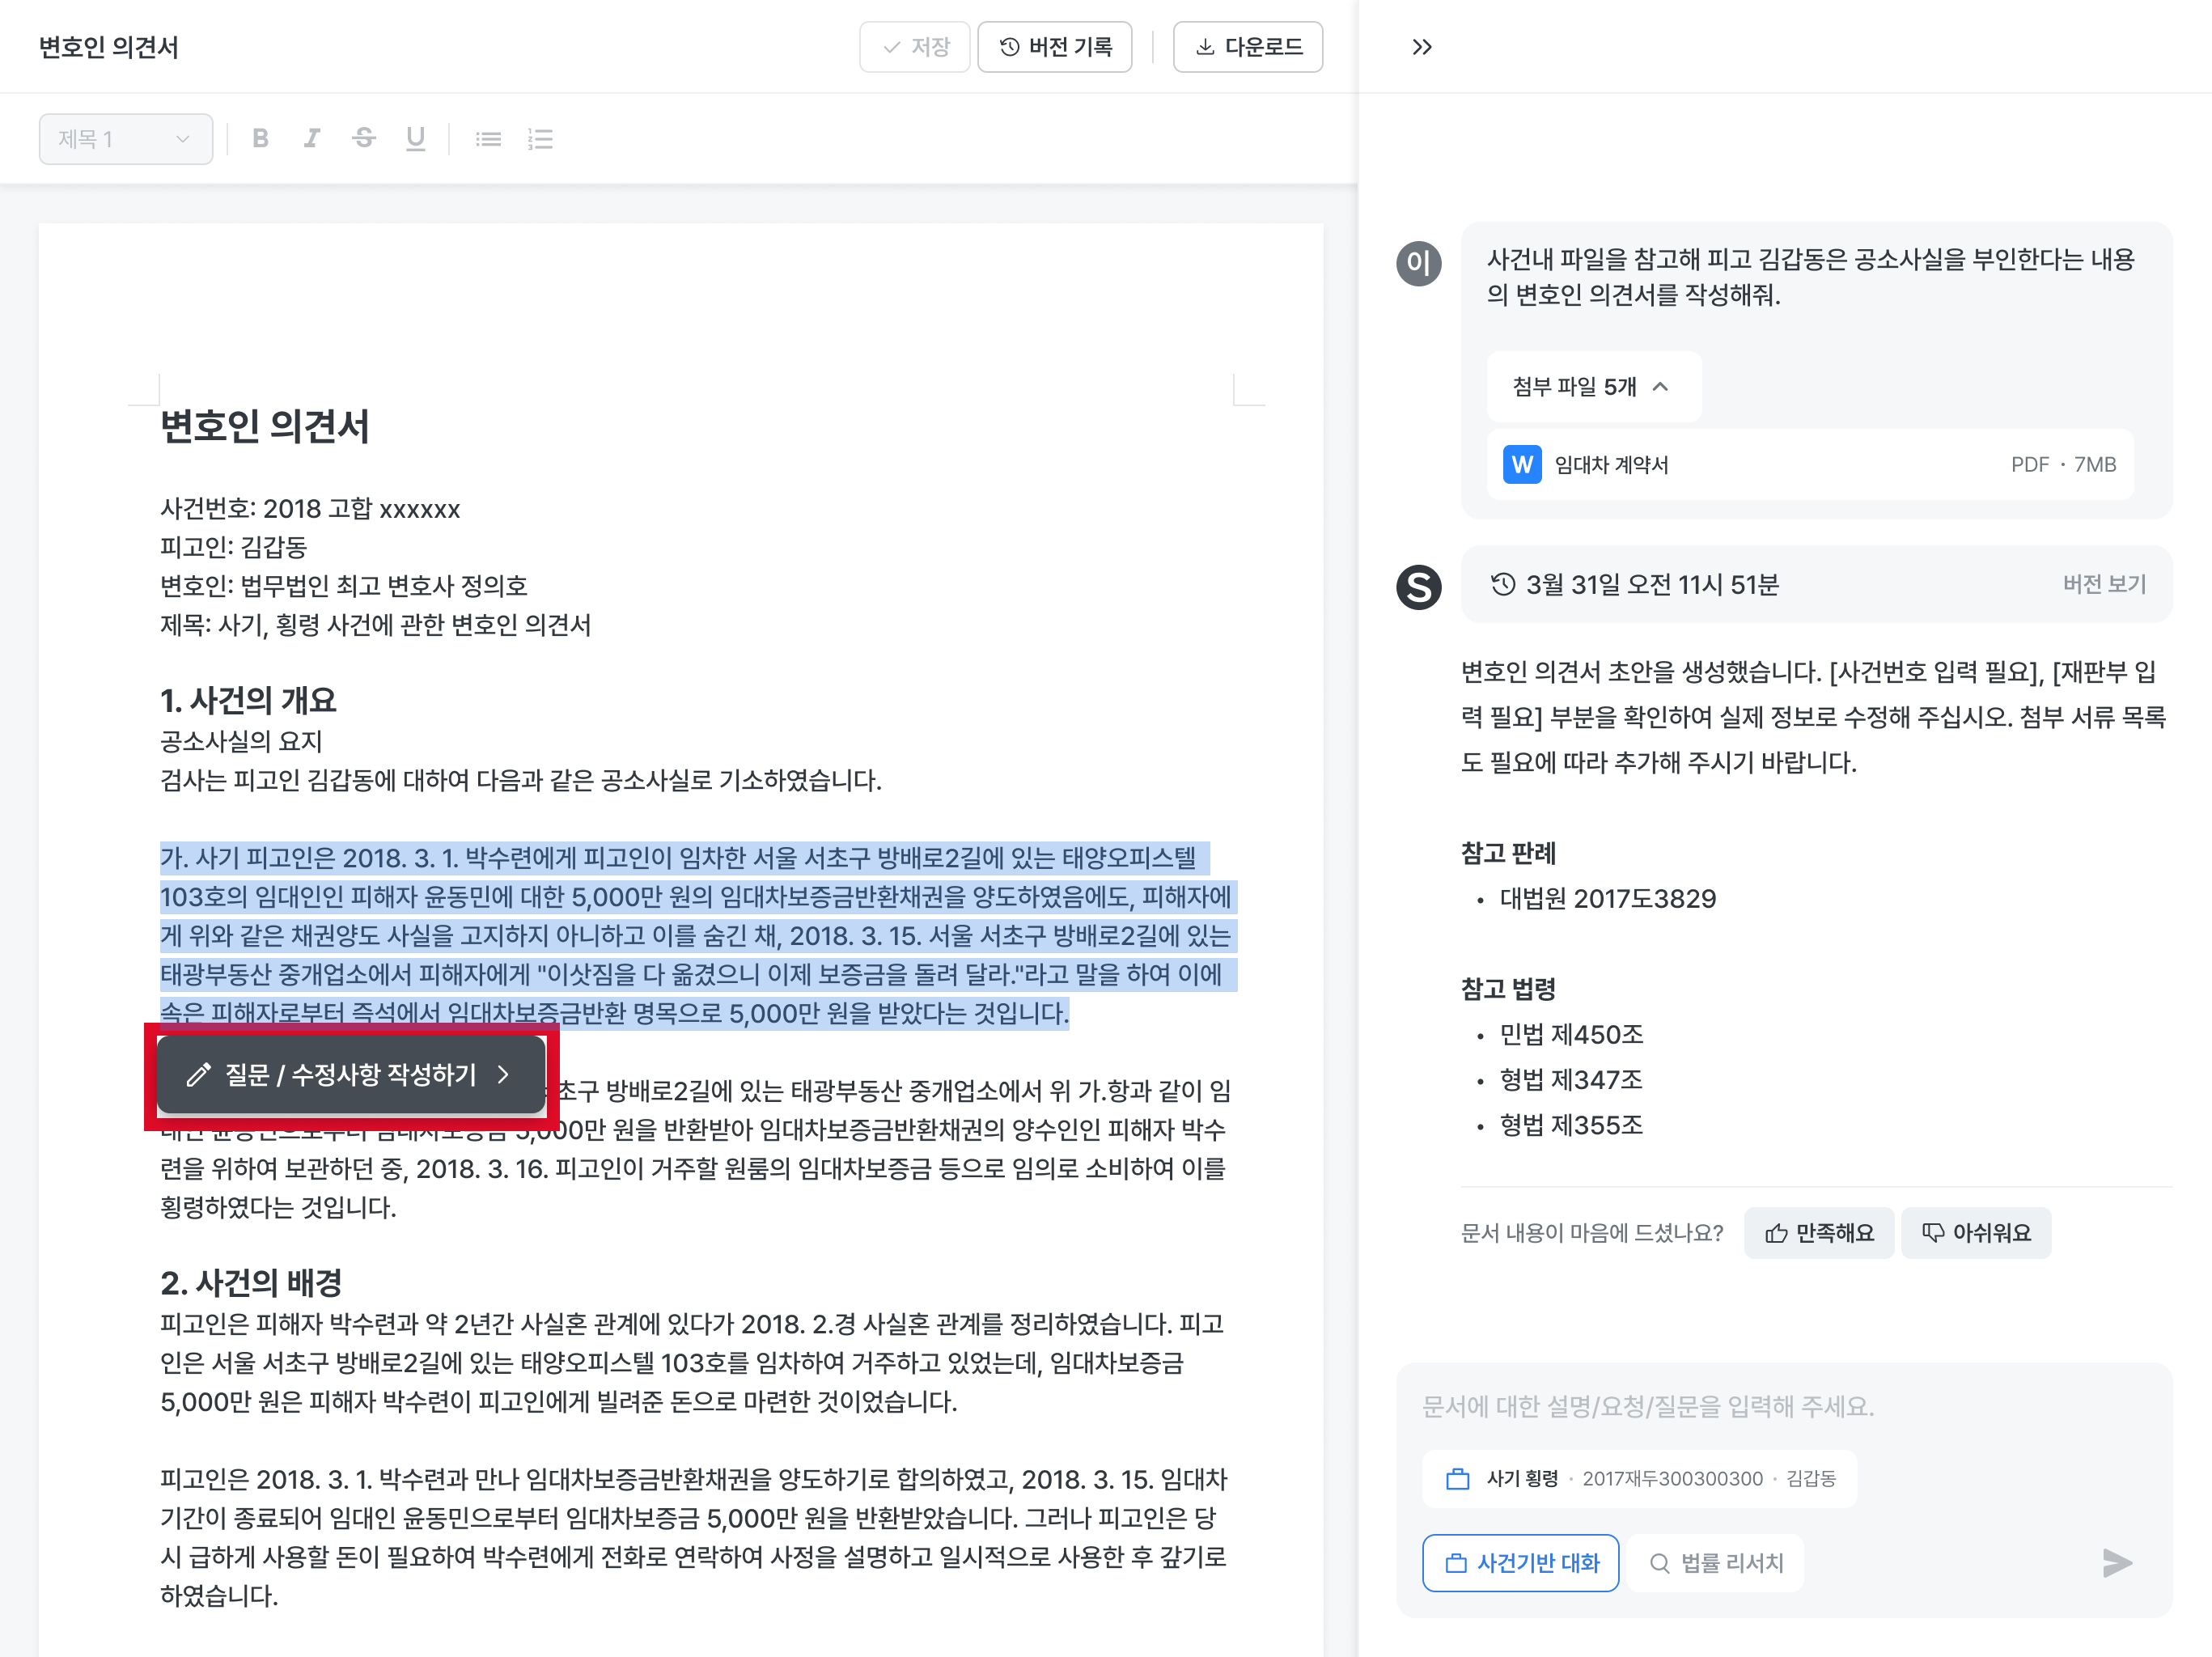Open the 제목 1 heading style dropdown
Viewport: 2212px width, 1657px height.
(125, 139)
